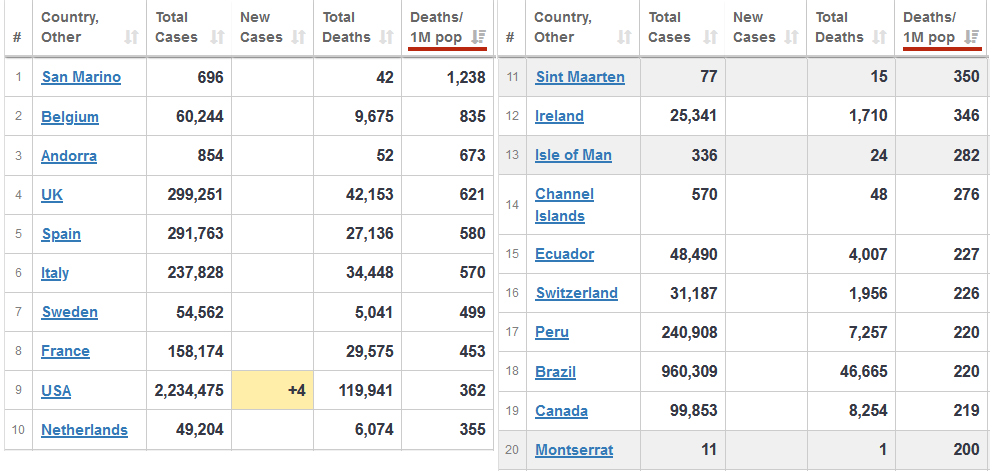The height and width of the screenshot is (473, 1000).
Task: Open the Switzerland country link
Action: point(577,293)
